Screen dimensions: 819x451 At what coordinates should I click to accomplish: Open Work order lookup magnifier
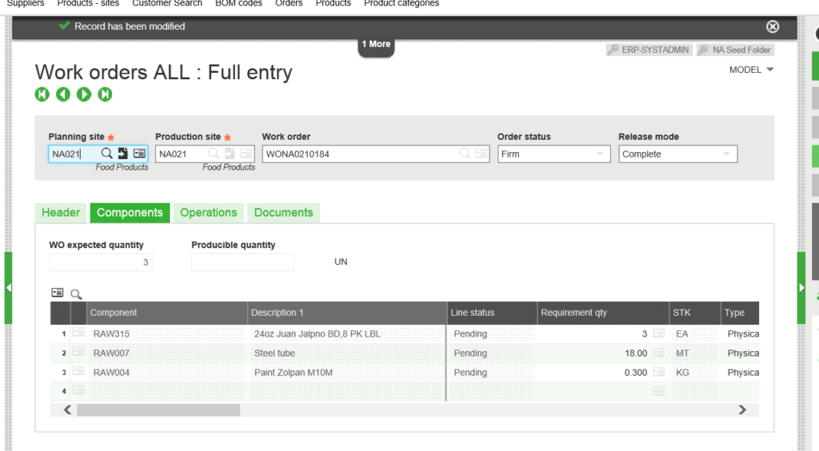[464, 154]
